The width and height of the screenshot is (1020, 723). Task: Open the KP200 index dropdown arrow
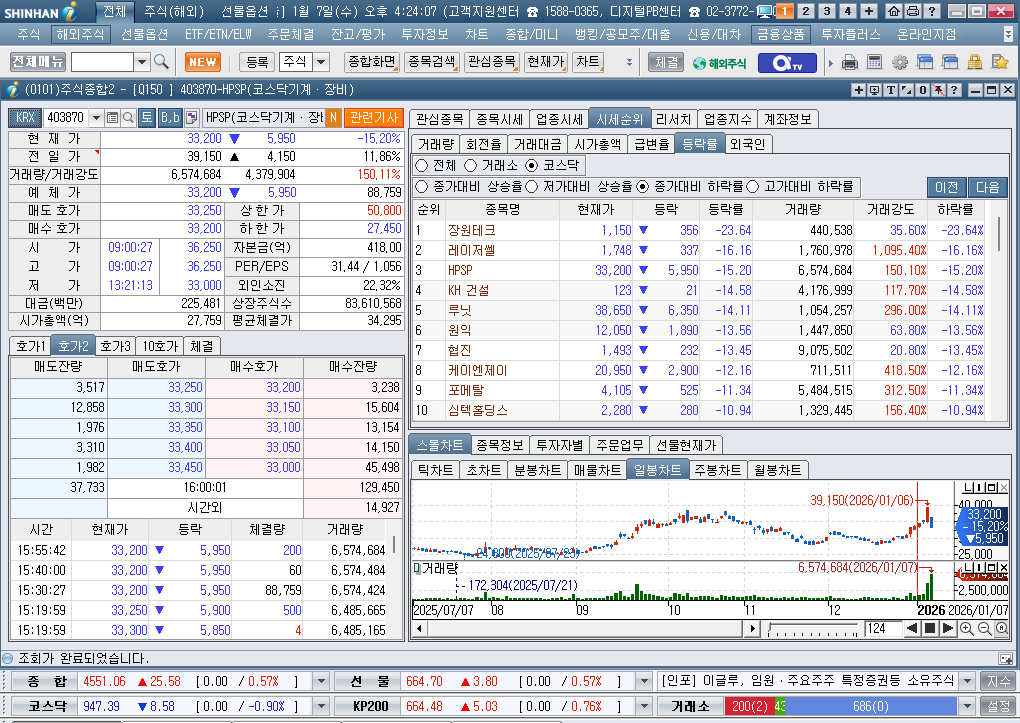point(644,706)
